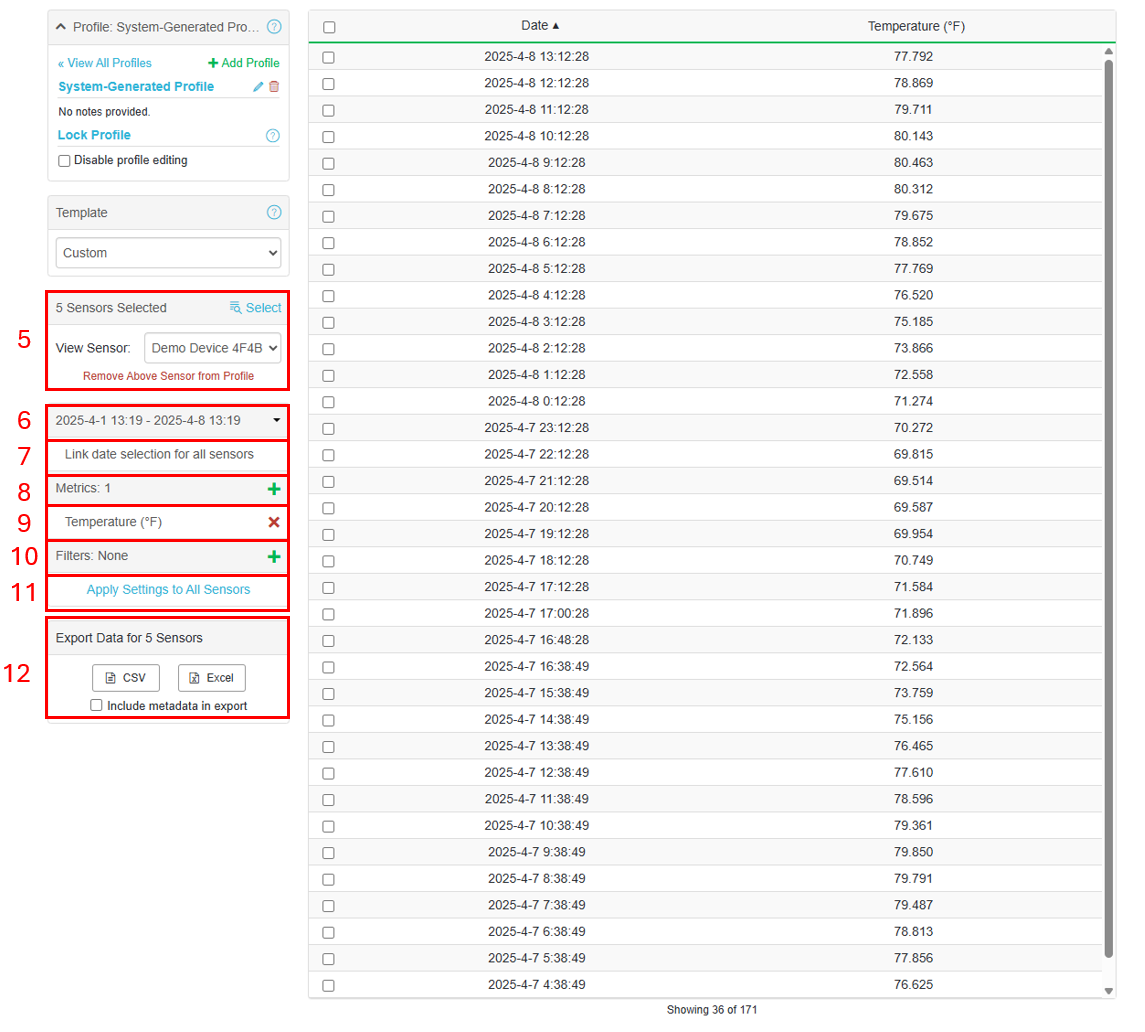
Task: Check Include metadata in export
Action: click(96, 705)
